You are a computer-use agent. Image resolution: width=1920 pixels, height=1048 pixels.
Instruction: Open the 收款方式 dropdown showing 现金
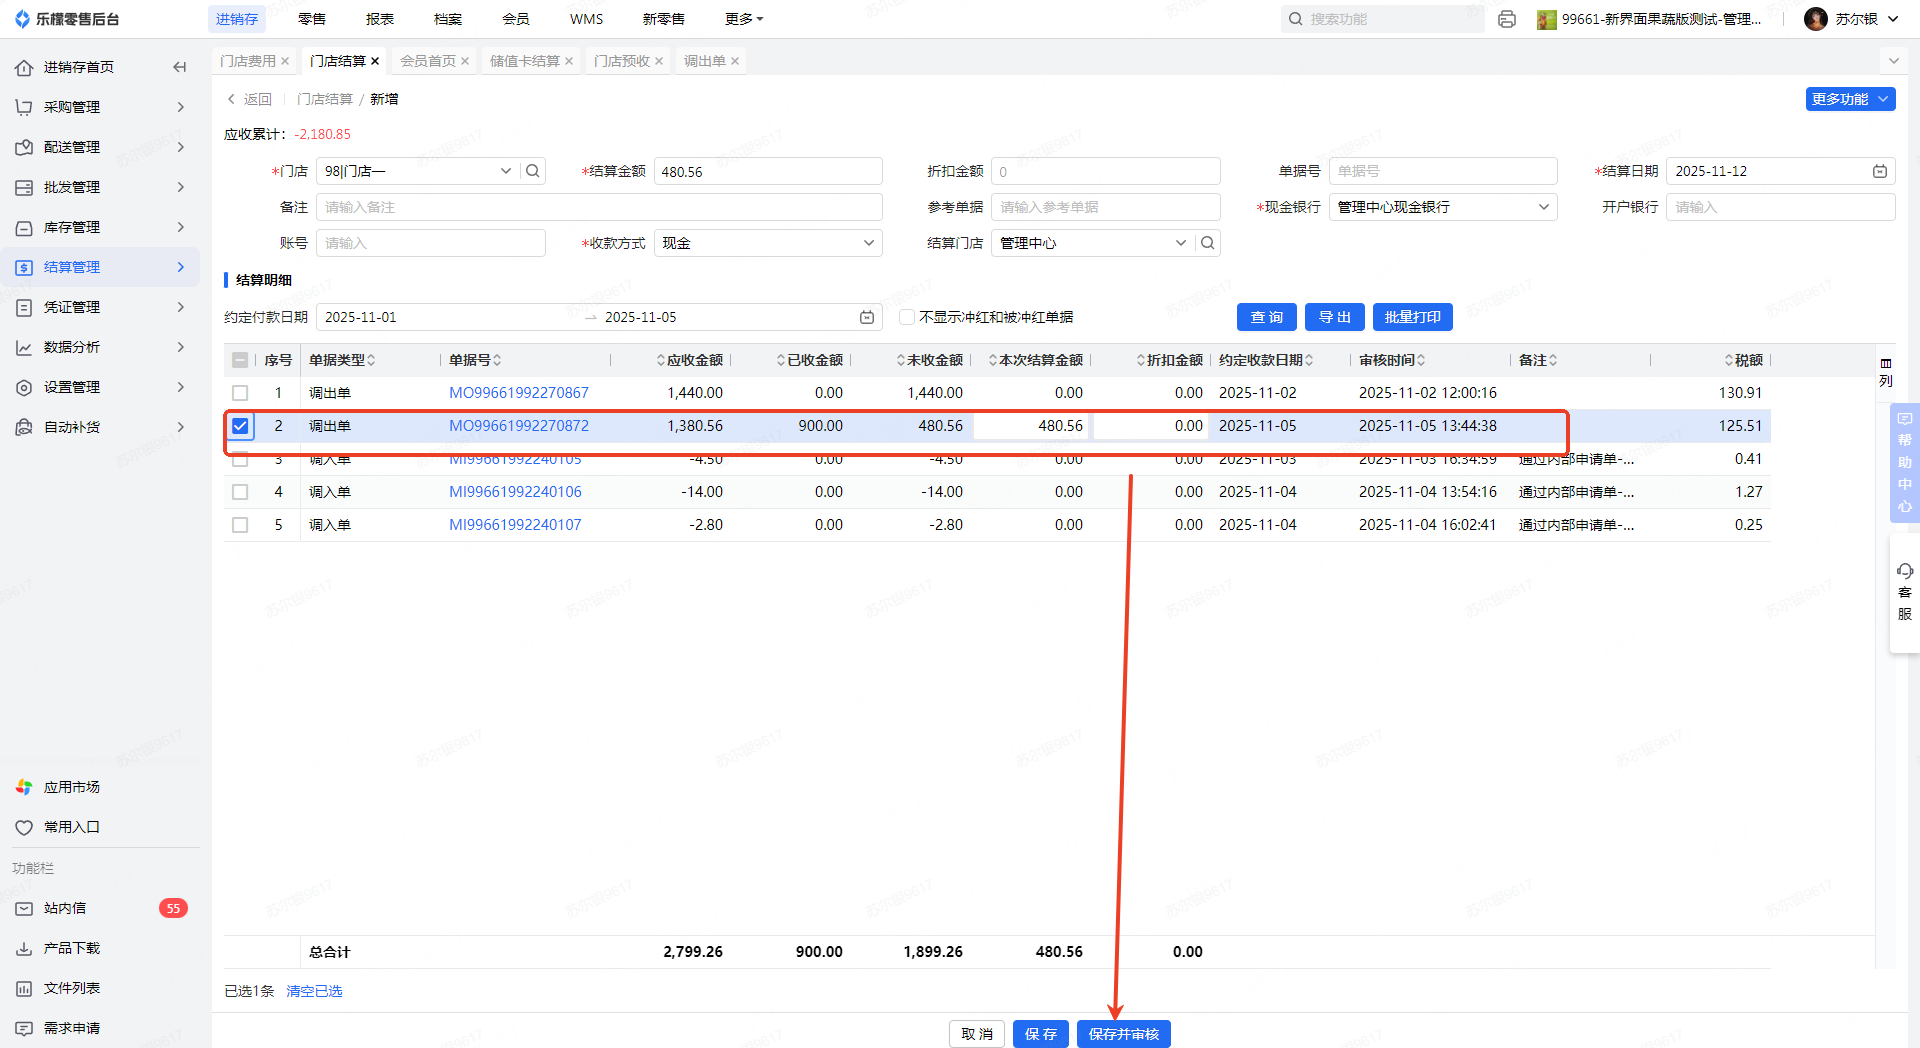[x=767, y=243]
